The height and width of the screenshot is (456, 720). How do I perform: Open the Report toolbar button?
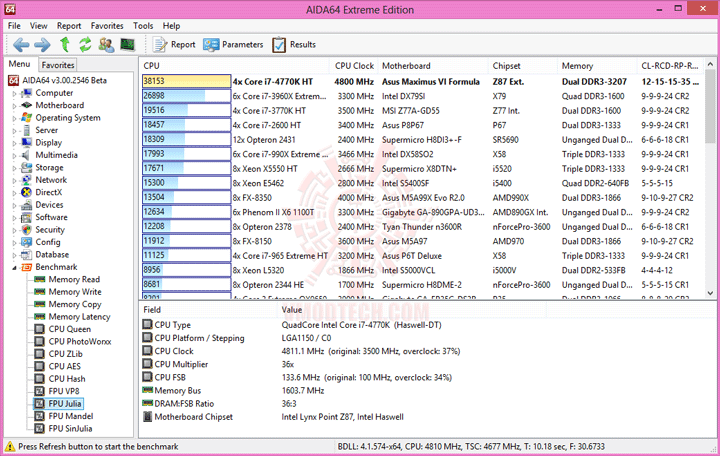[174, 45]
